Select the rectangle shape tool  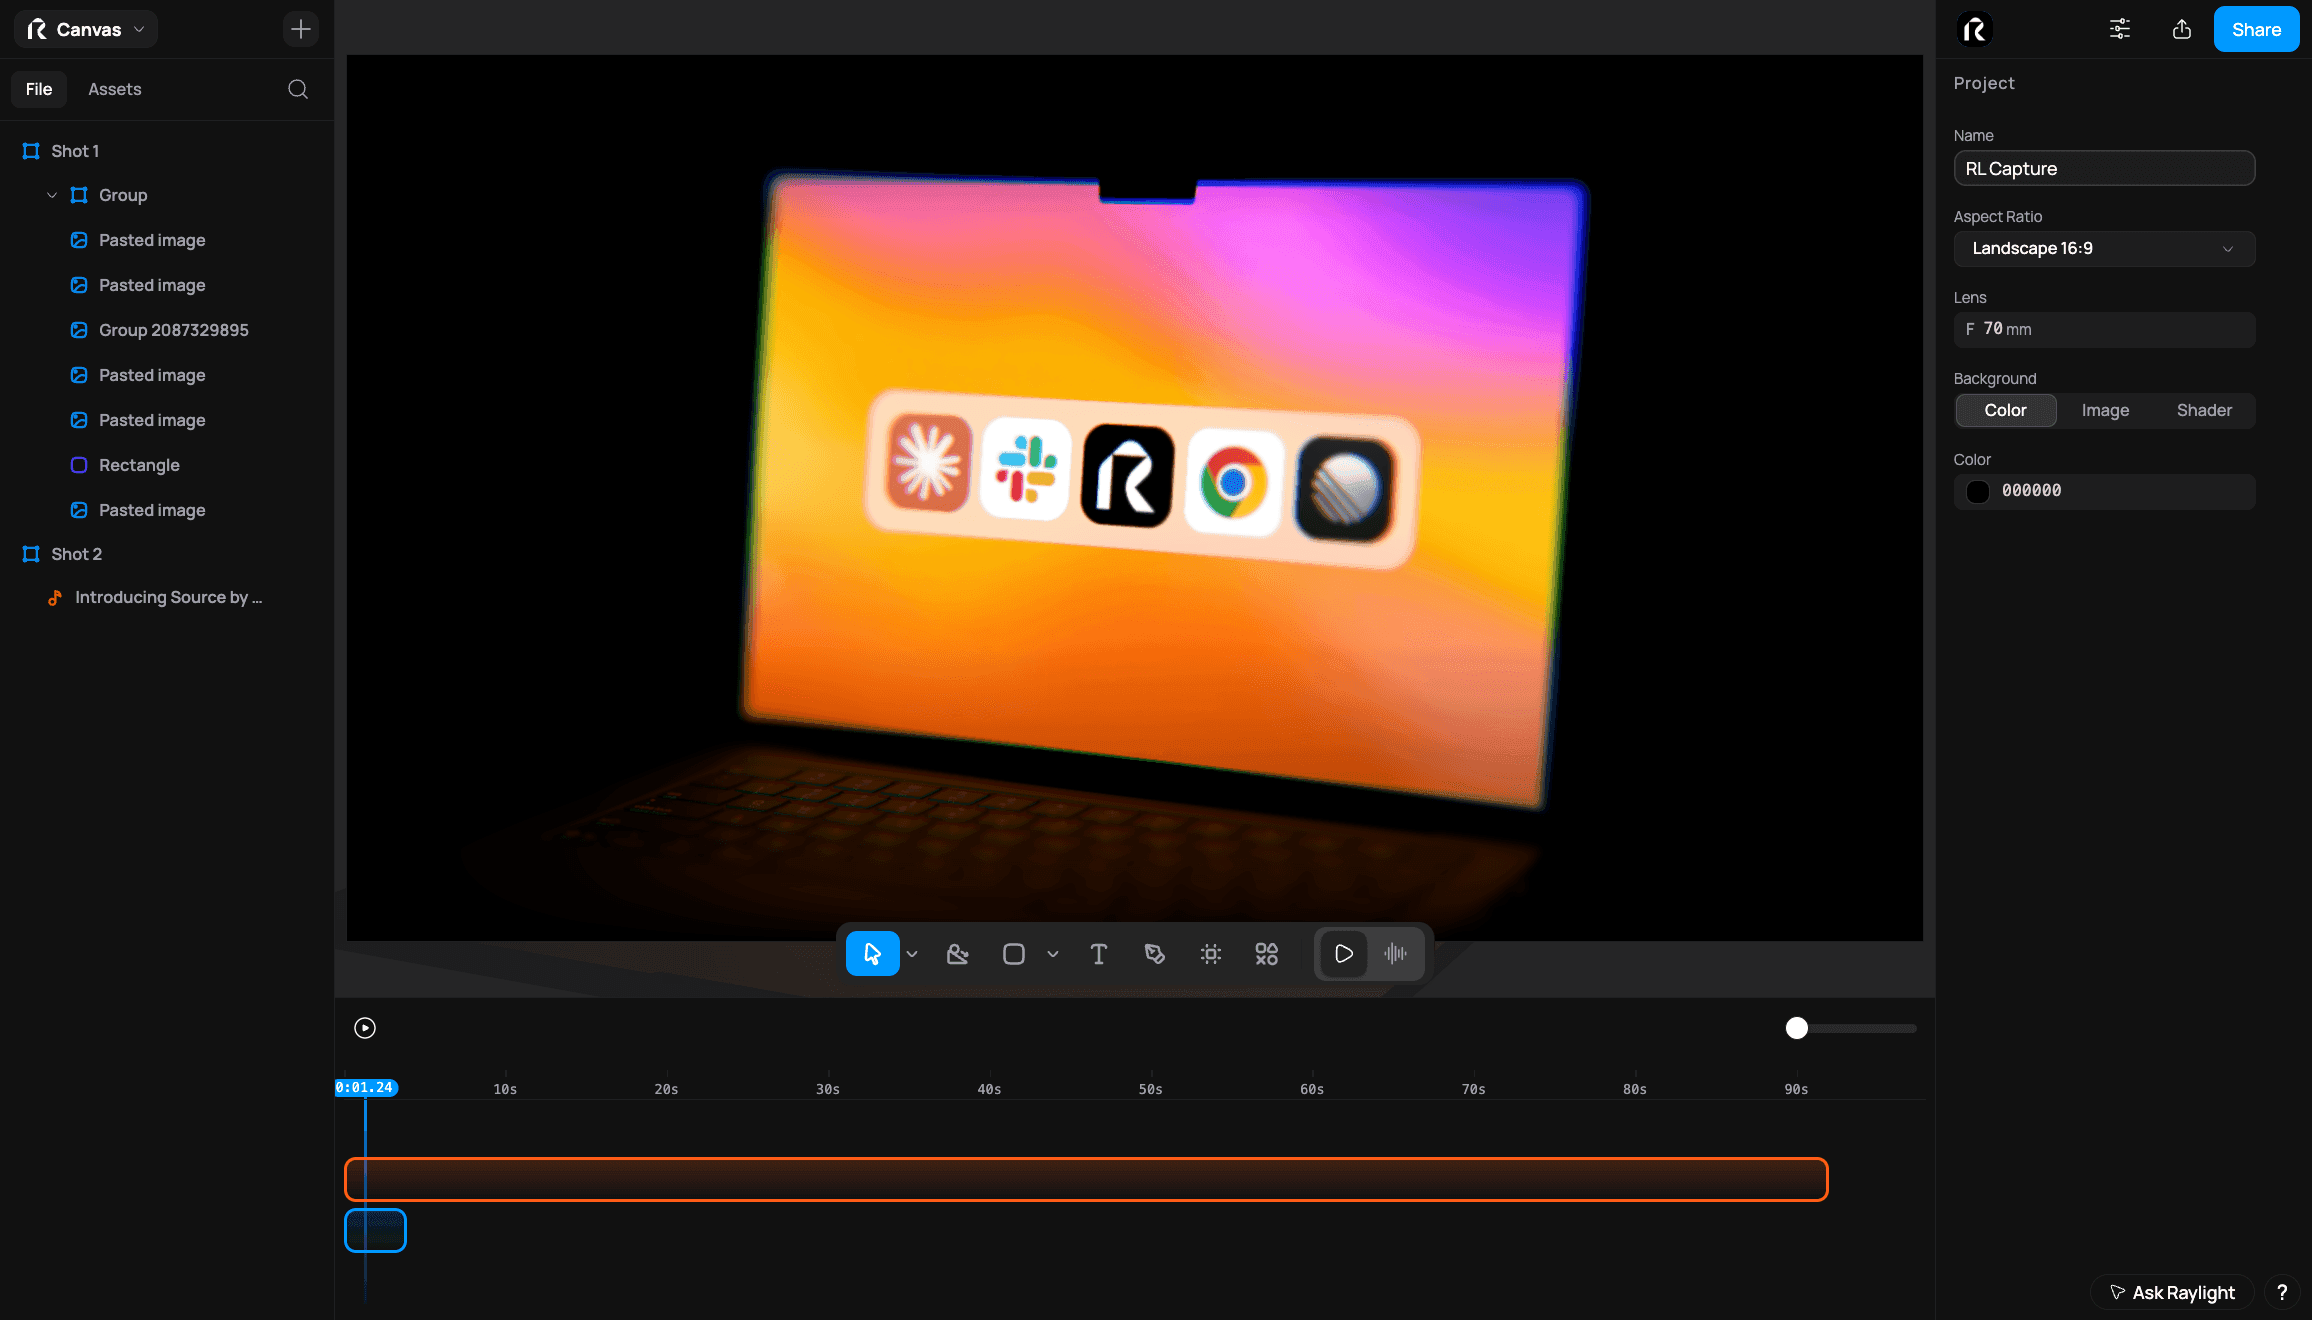pos(1013,954)
